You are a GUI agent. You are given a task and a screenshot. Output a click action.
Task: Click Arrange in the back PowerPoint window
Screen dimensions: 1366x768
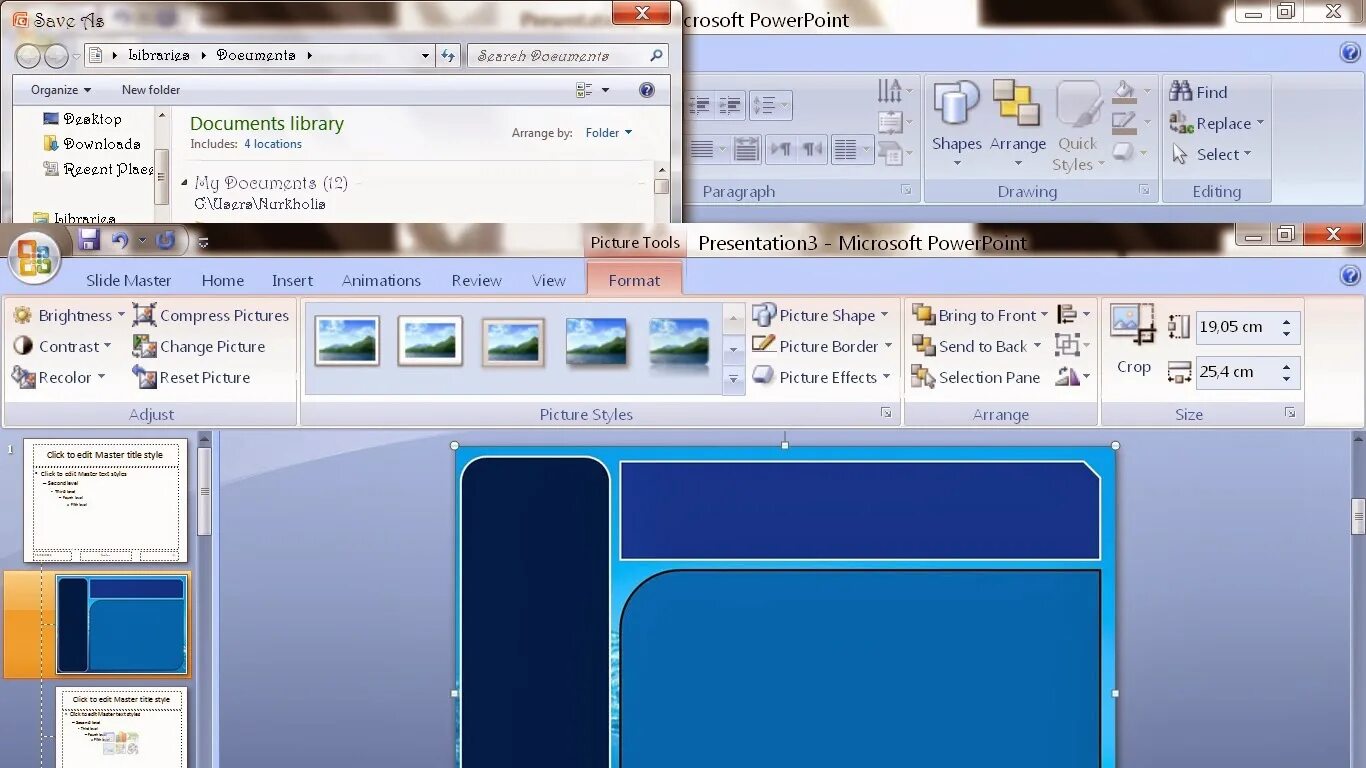[1018, 126]
